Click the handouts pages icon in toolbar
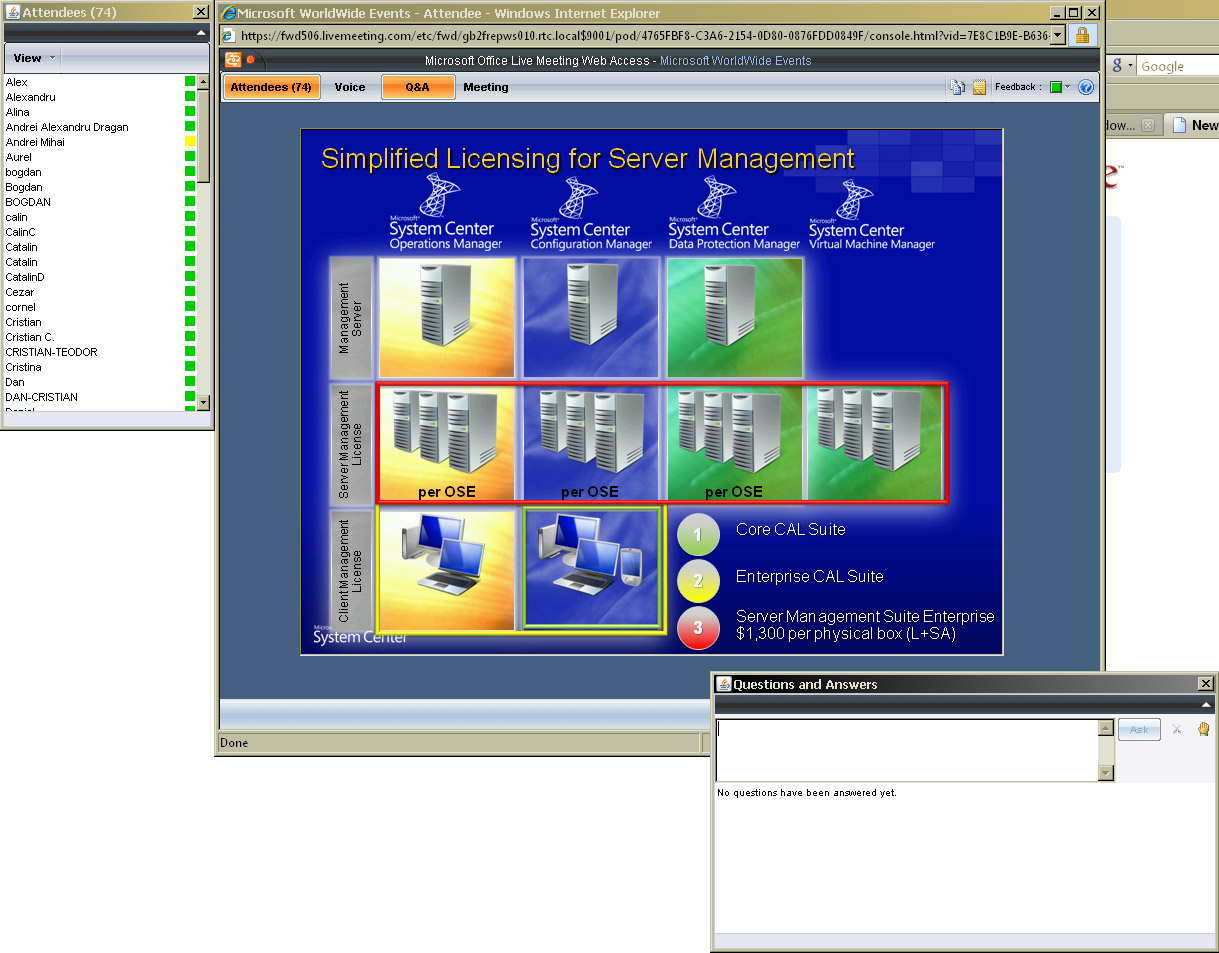1219x953 pixels. point(957,87)
